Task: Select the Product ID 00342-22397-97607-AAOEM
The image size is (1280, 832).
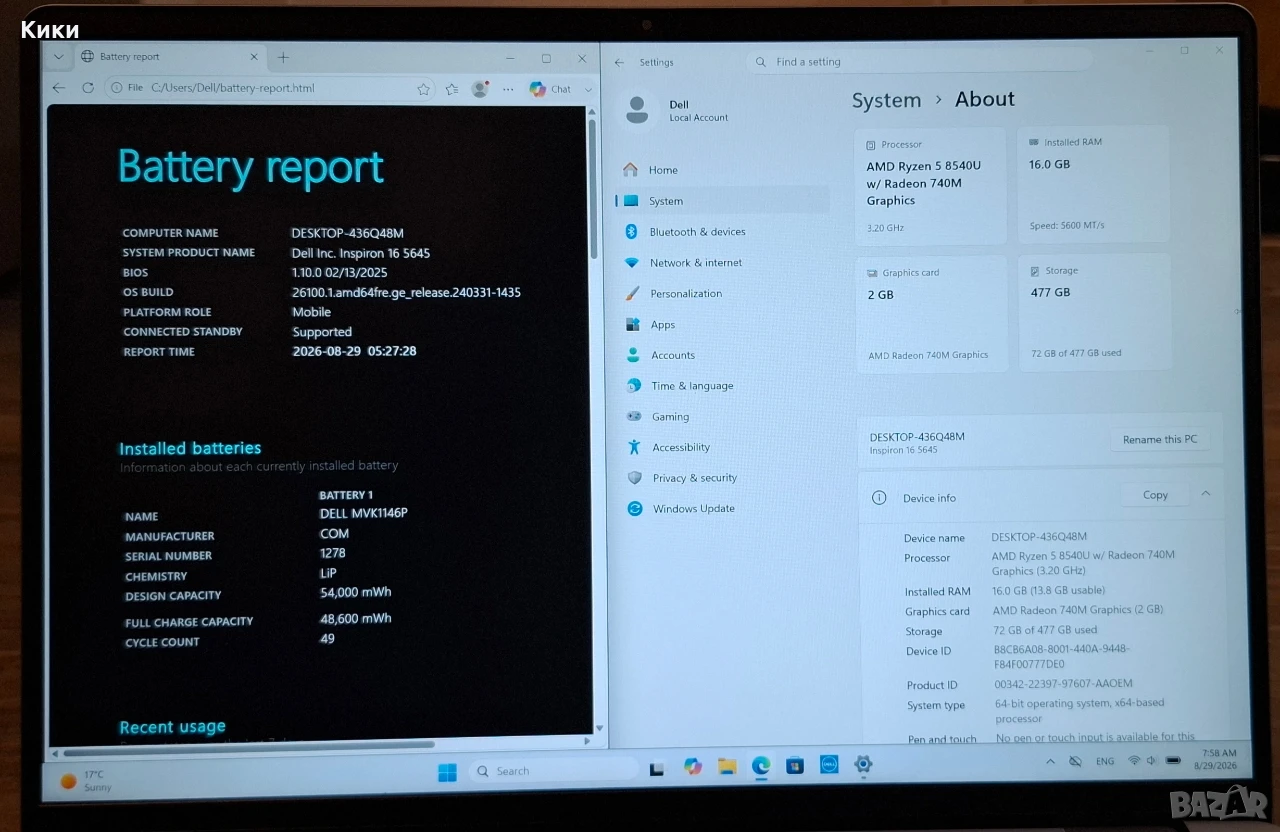Action: coord(1063,685)
